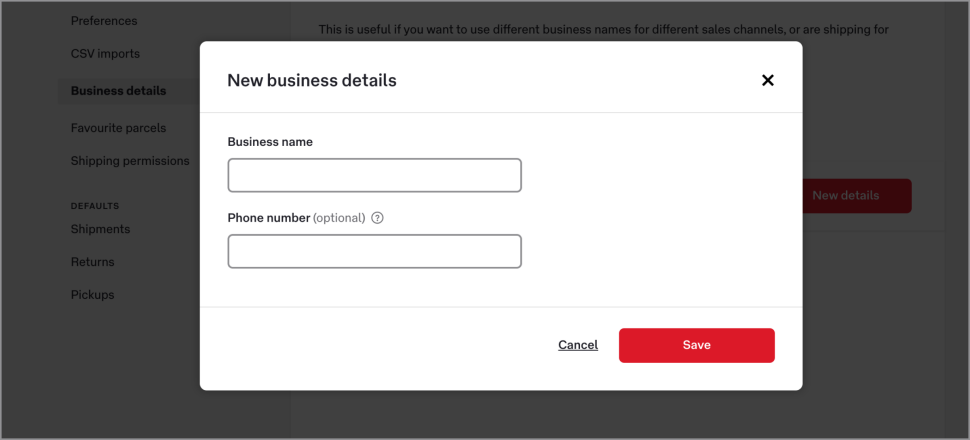Close the New business details dialog
Screen dimensions: 970x440
point(768,80)
